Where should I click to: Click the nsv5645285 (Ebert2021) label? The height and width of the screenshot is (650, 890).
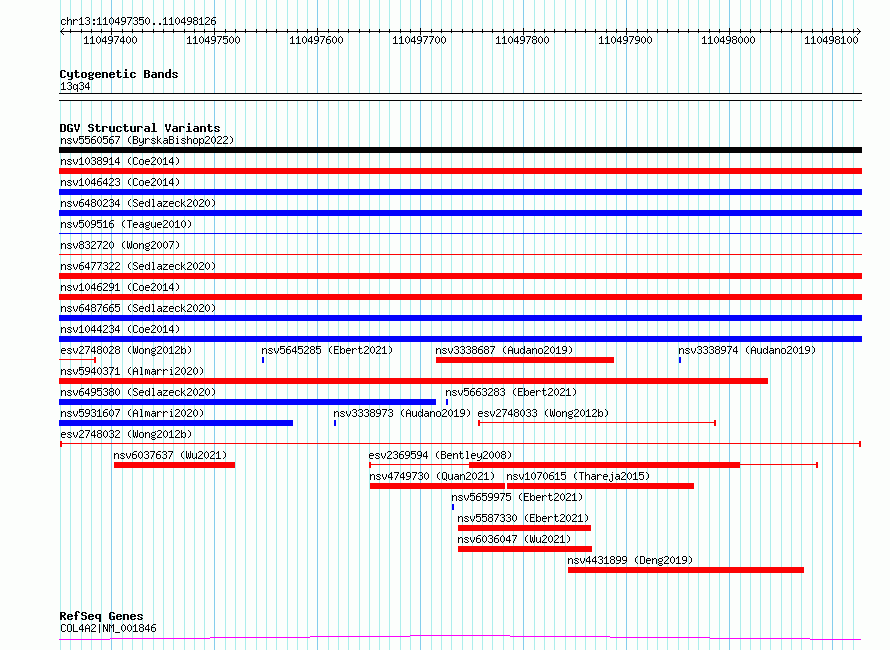327,350
